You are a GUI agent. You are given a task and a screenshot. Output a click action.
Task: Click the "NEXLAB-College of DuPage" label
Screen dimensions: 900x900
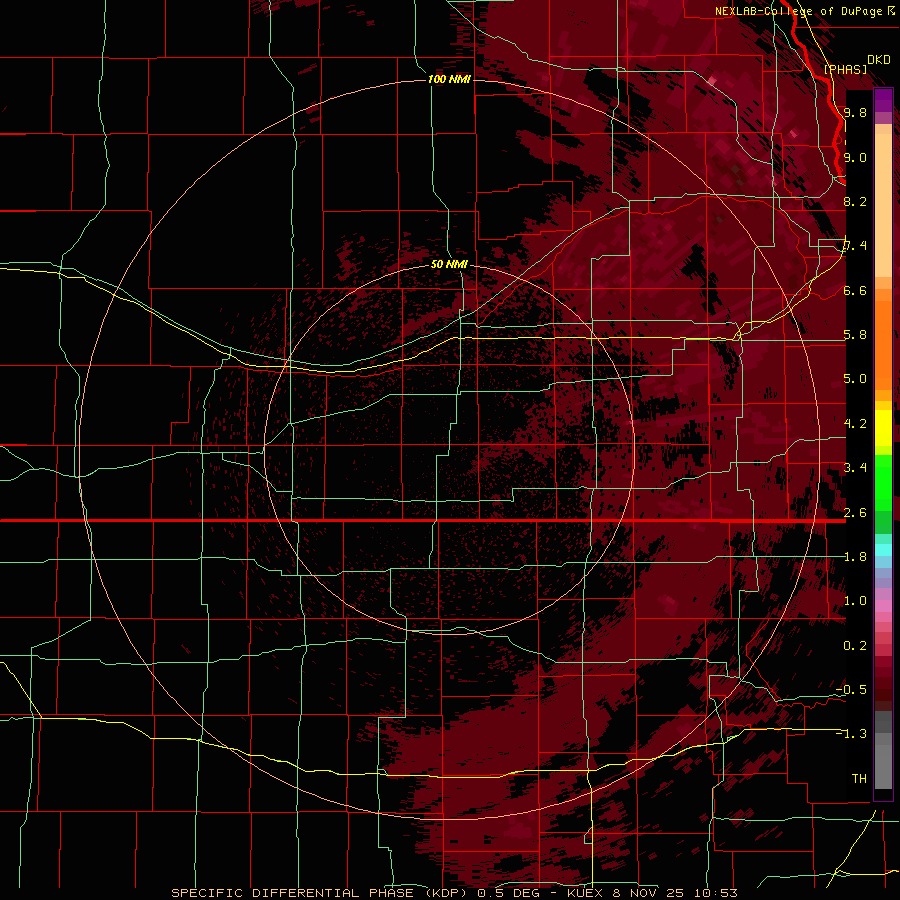[x=798, y=11]
